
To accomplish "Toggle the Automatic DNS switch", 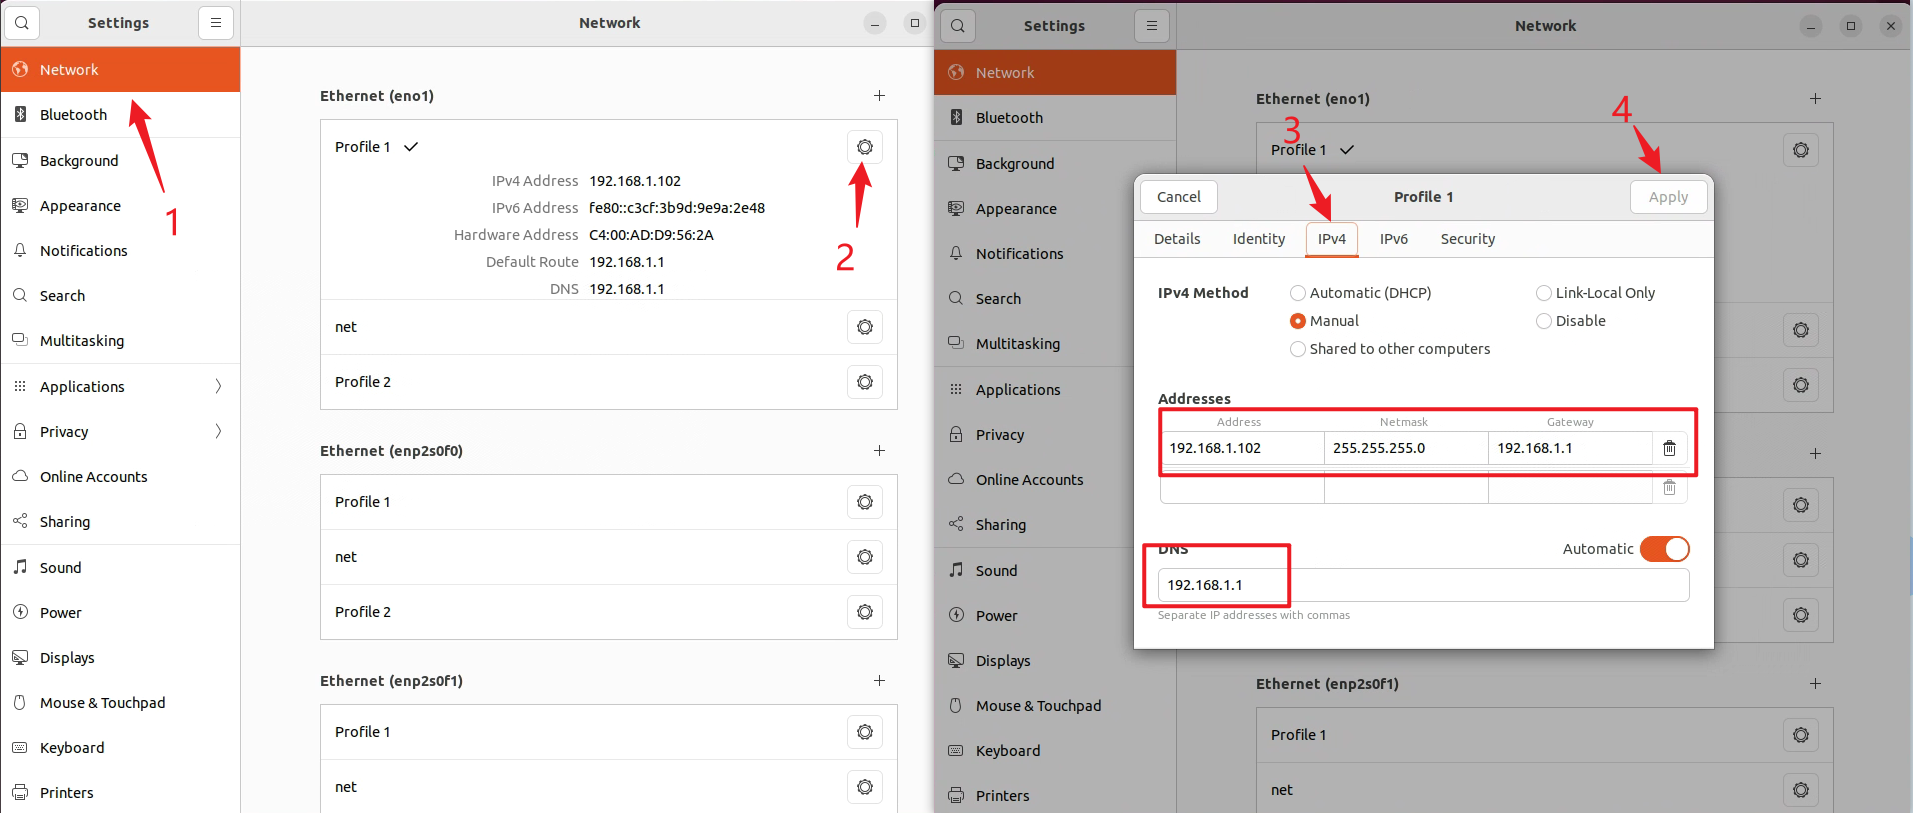I will (x=1665, y=549).
